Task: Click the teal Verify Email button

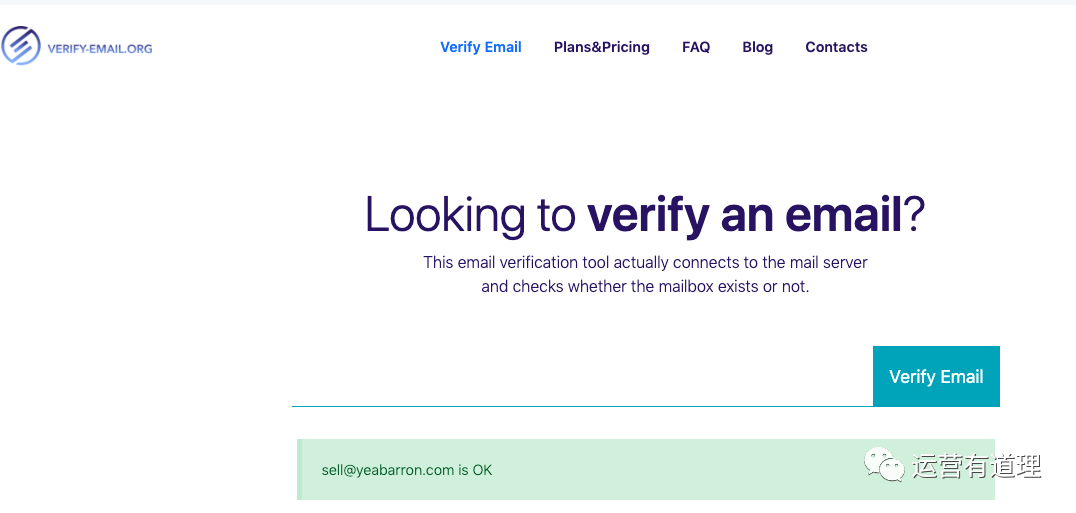Action: point(936,377)
